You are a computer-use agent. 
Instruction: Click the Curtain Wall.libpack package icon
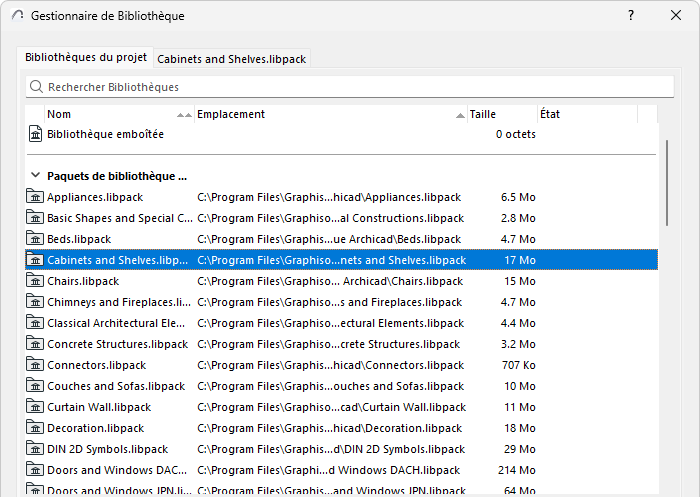[x=35, y=406]
